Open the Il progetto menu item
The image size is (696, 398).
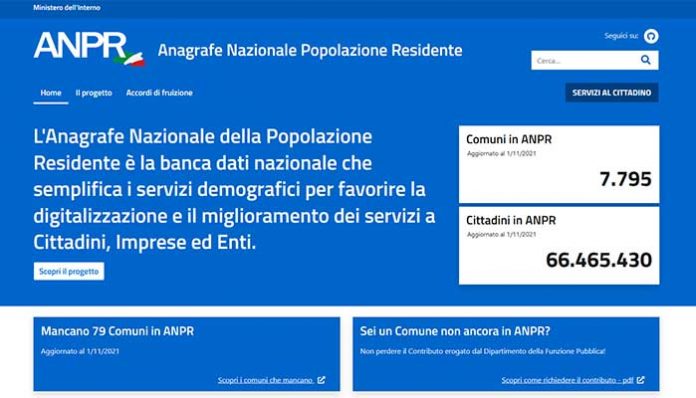[94, 93]
